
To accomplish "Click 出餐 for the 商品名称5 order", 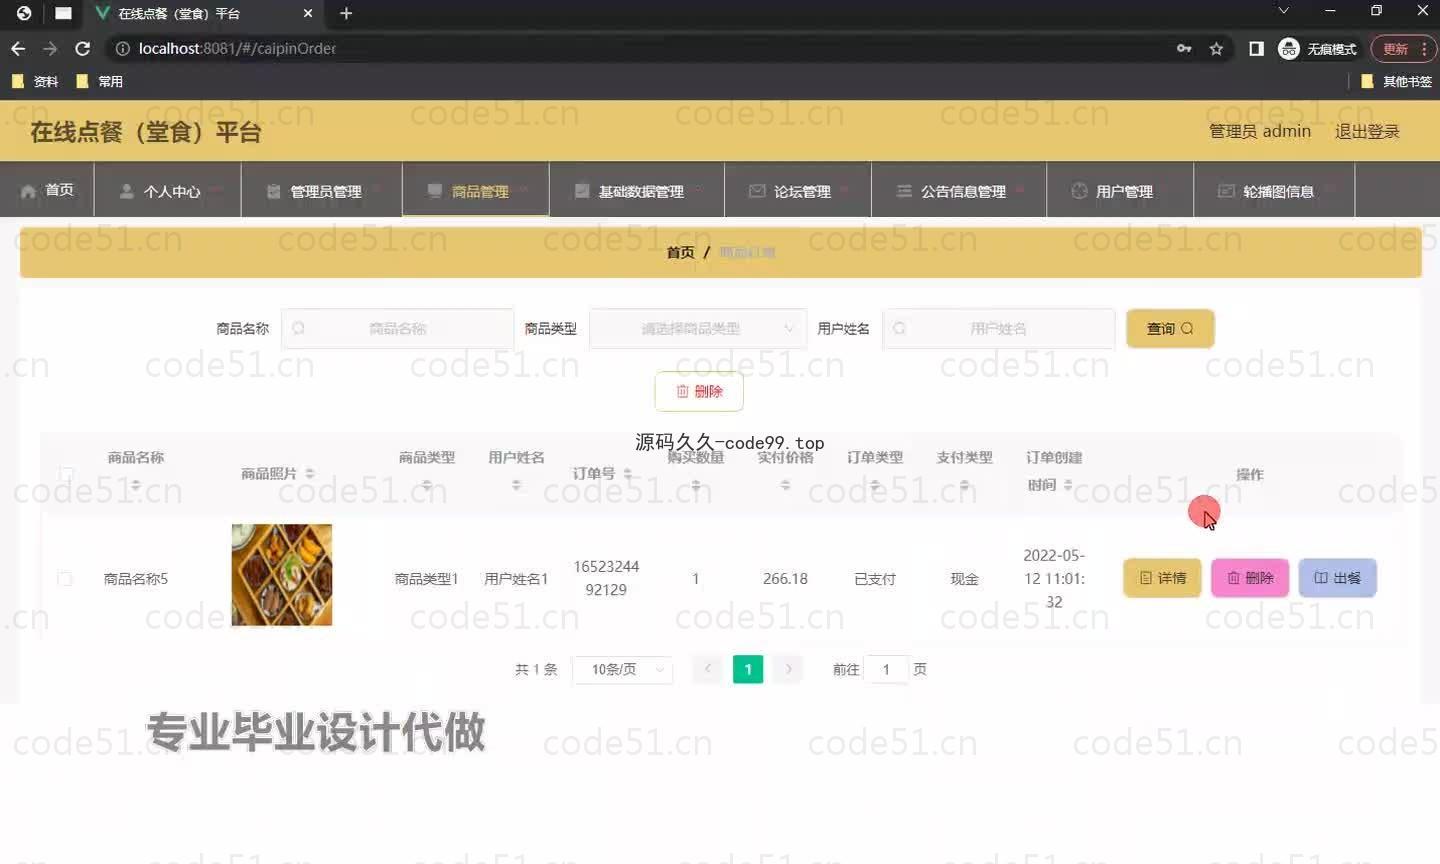I will [1338, 578].
